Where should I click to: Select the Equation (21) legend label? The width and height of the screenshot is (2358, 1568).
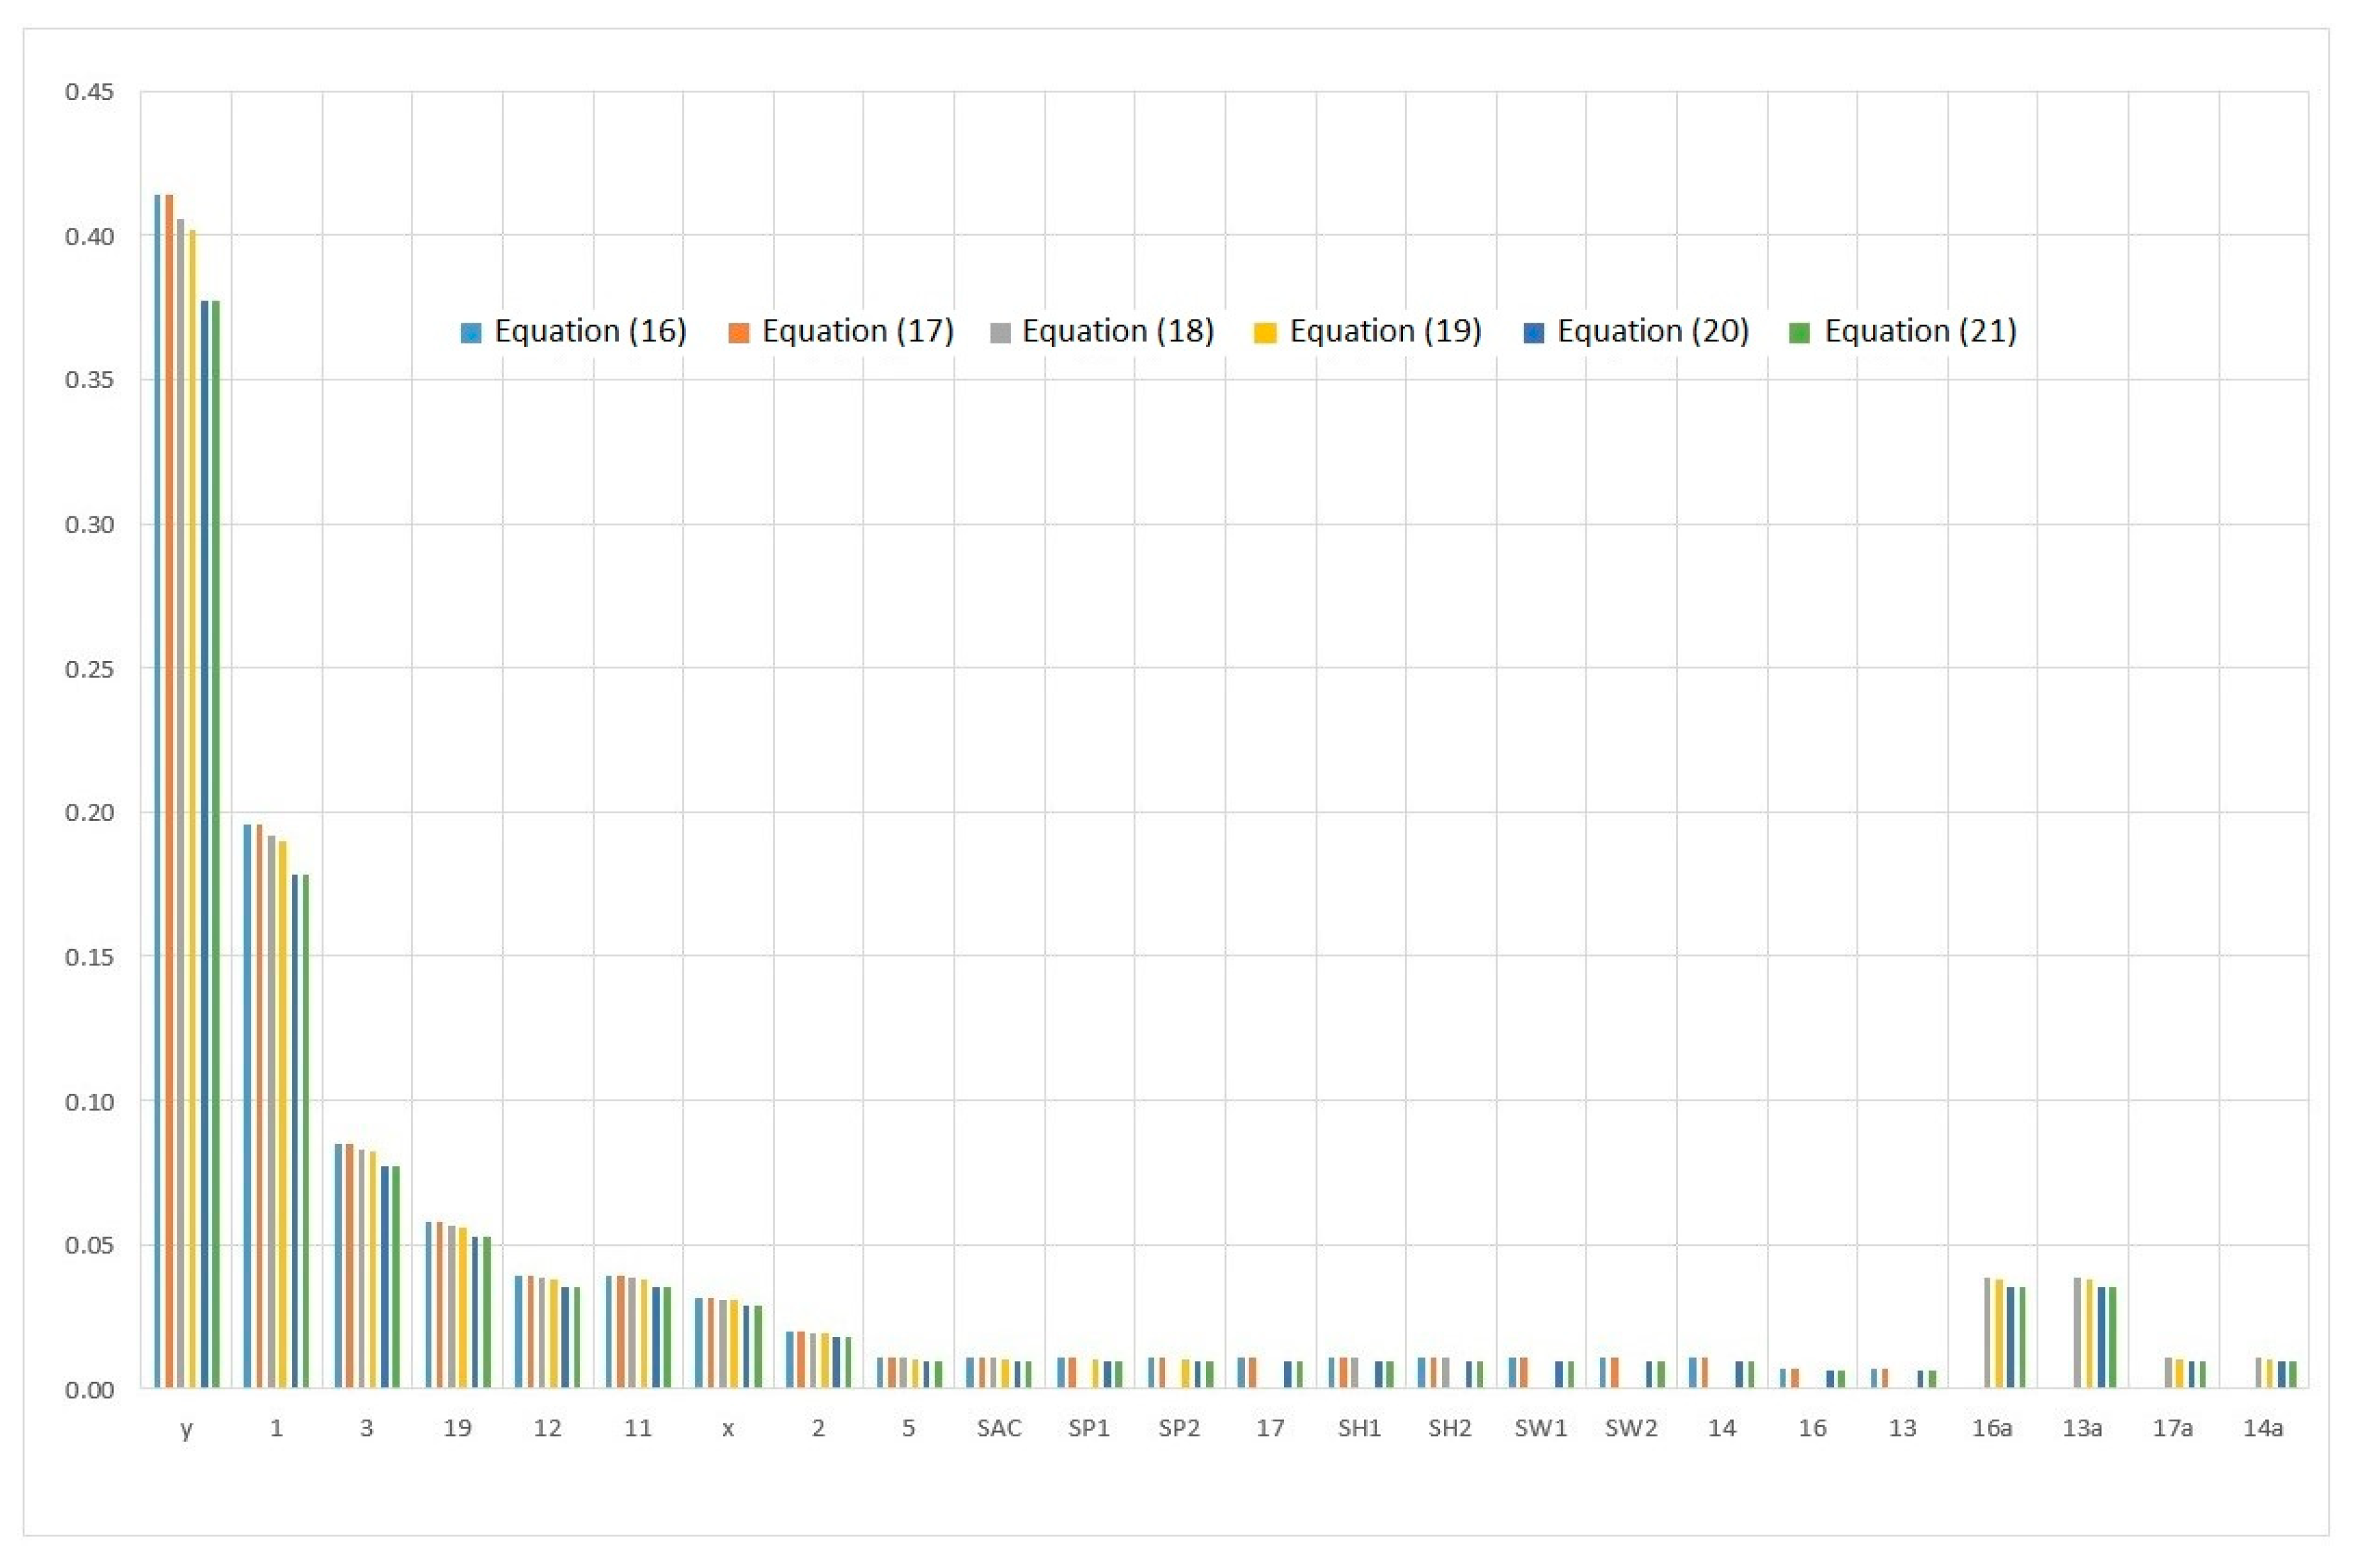(1920, 331)
